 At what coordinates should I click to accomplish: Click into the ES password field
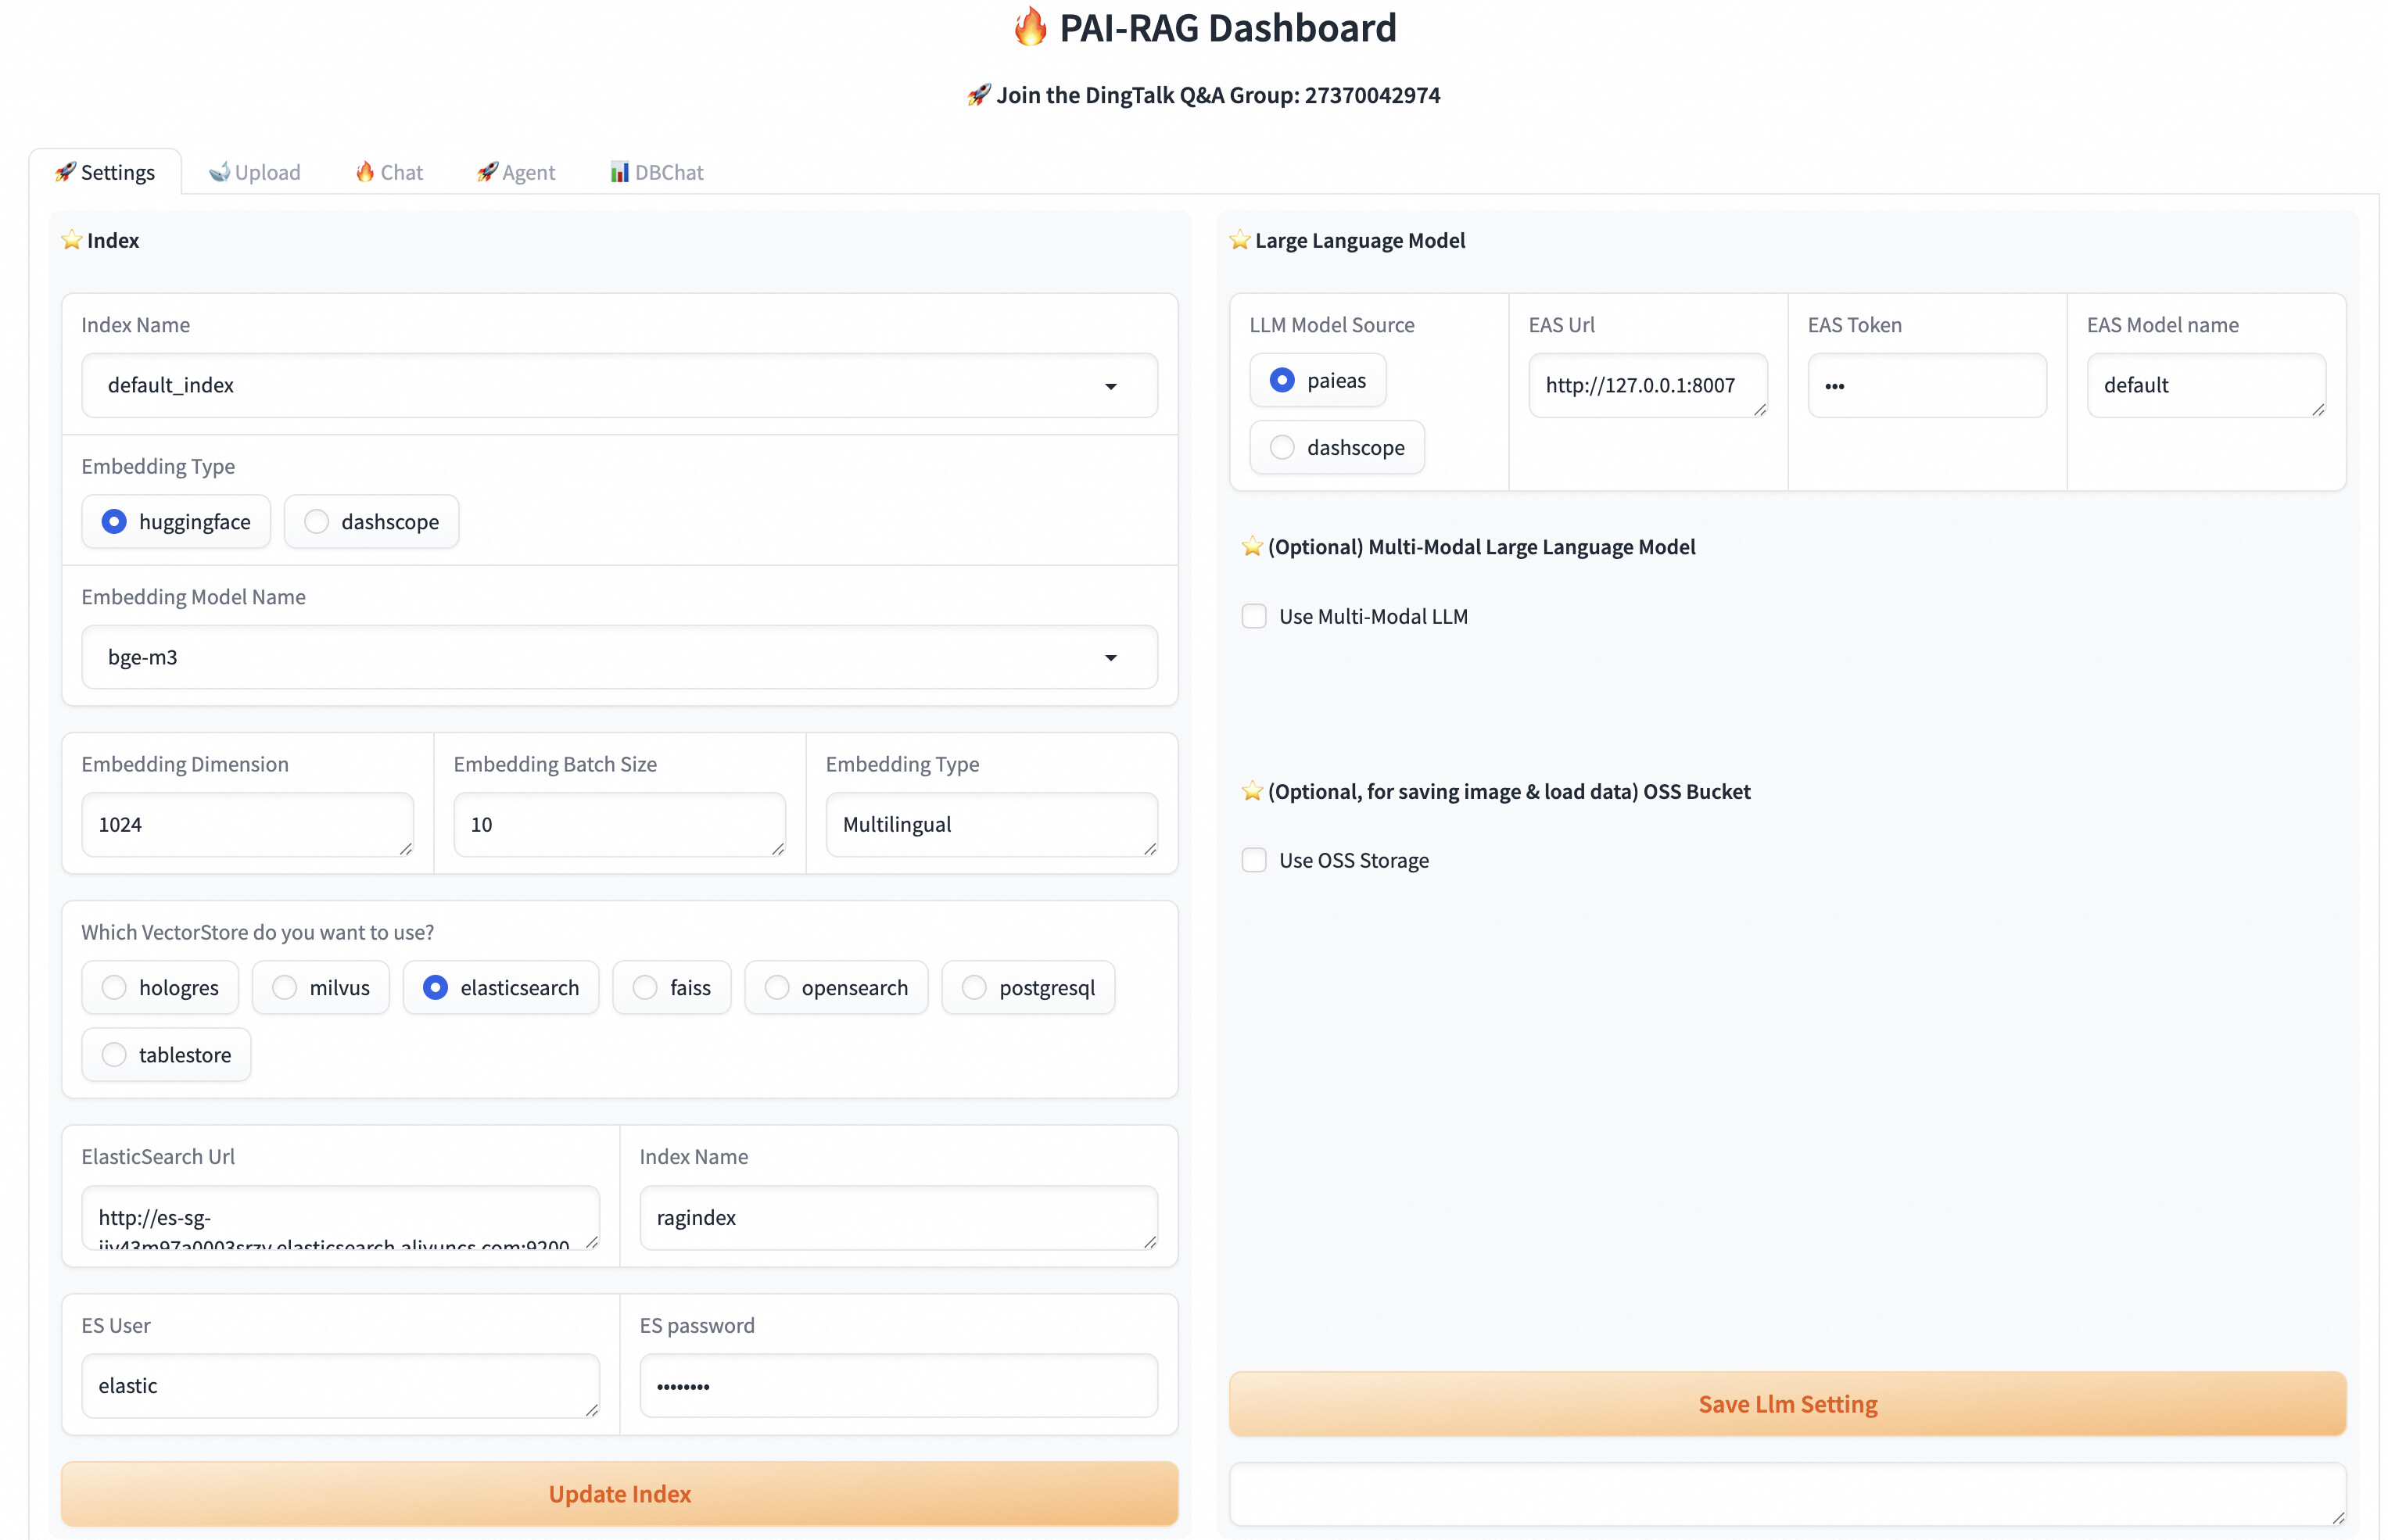pos(897,1386)
